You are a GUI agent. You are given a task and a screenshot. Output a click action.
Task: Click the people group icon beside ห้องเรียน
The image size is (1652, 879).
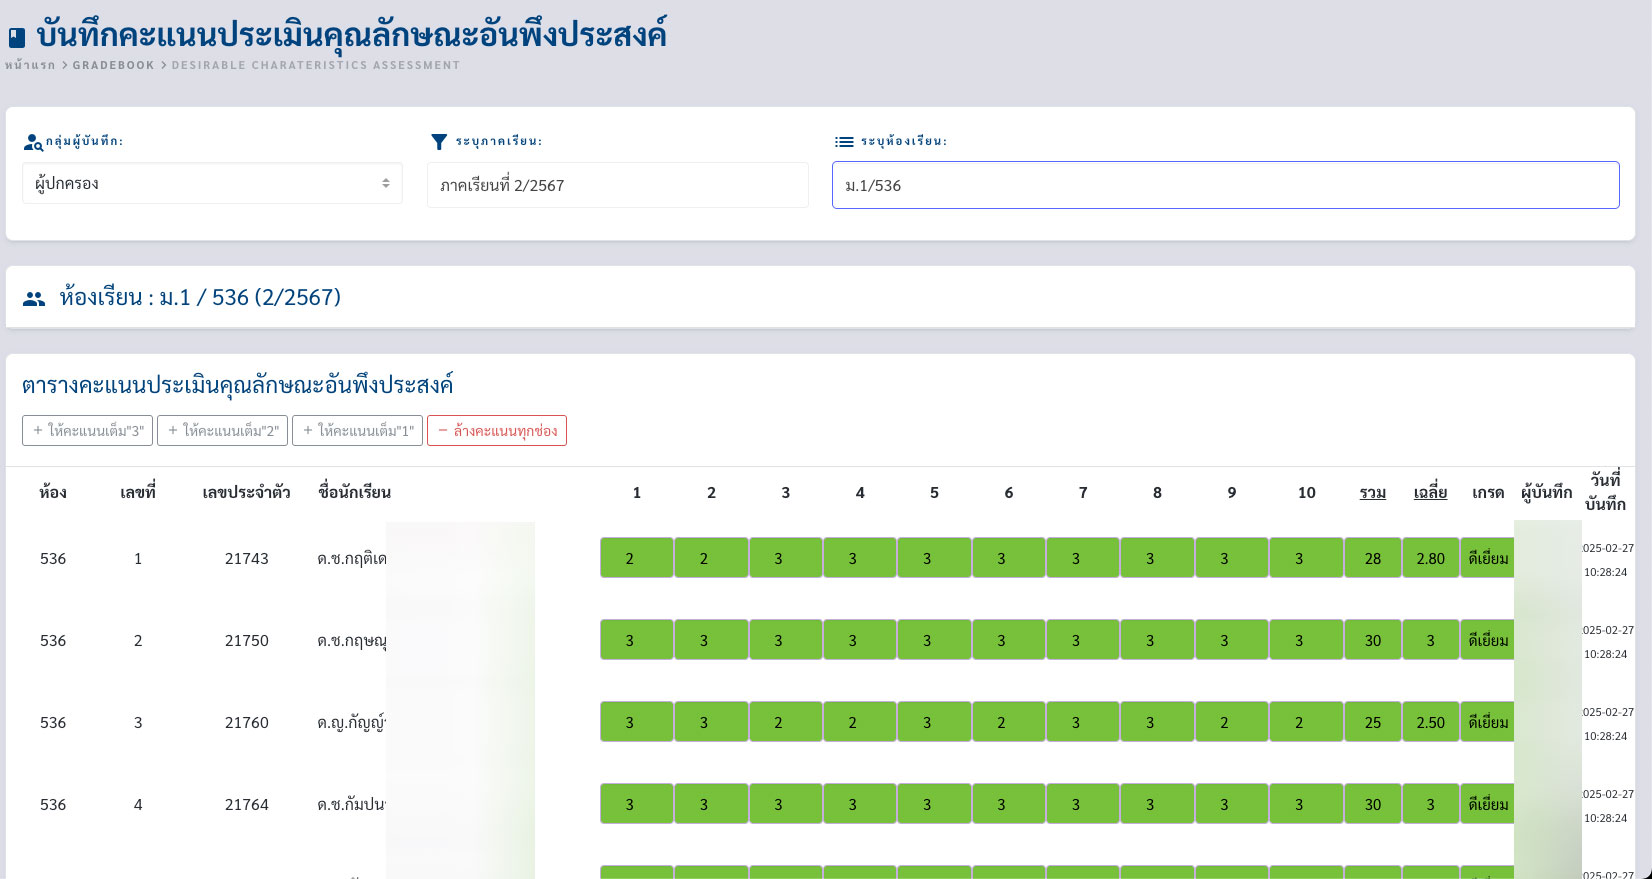coord(34,298)
